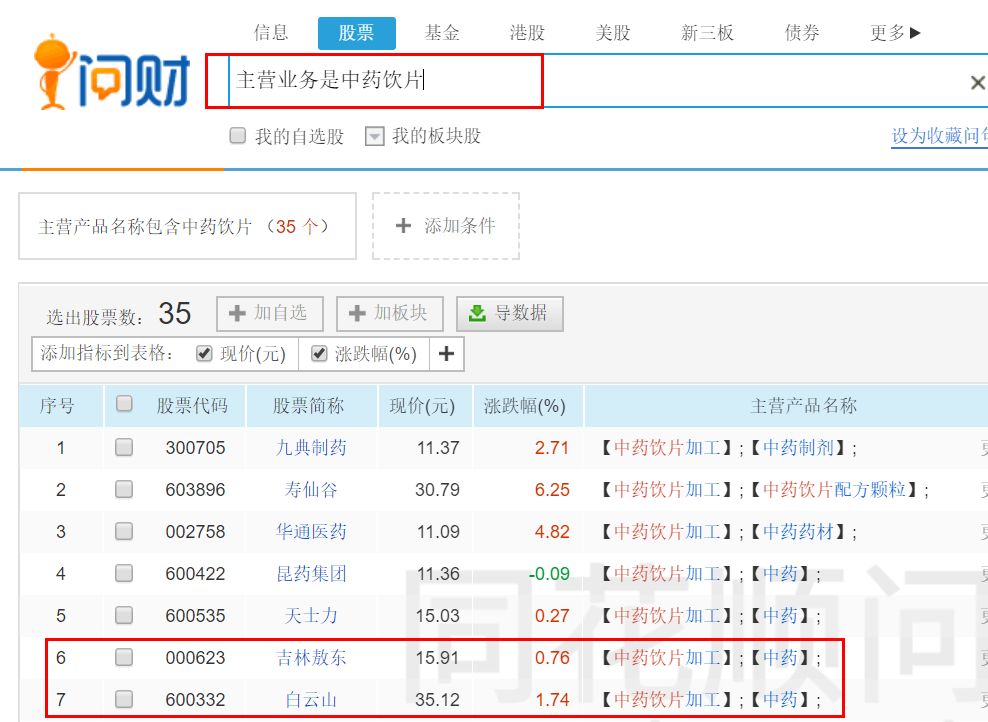
Task: Click the 股票代码 column header
Action: pyautogui.click(x=192, y=405)
